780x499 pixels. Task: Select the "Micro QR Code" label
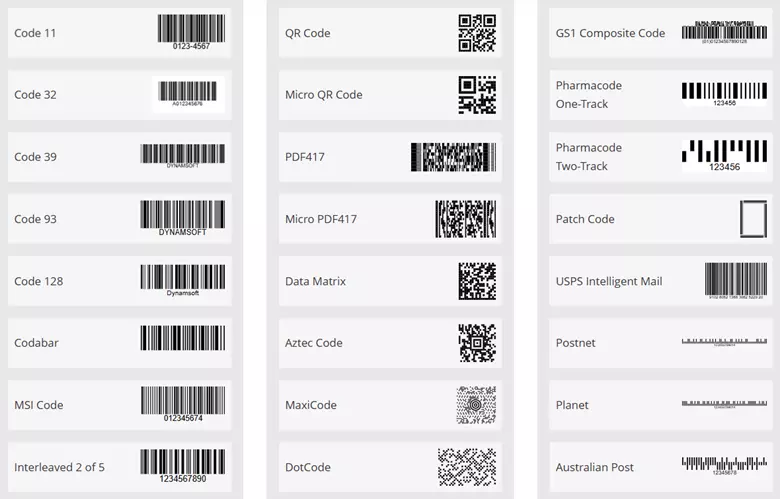pyautogui.click(x=323, y=95)
